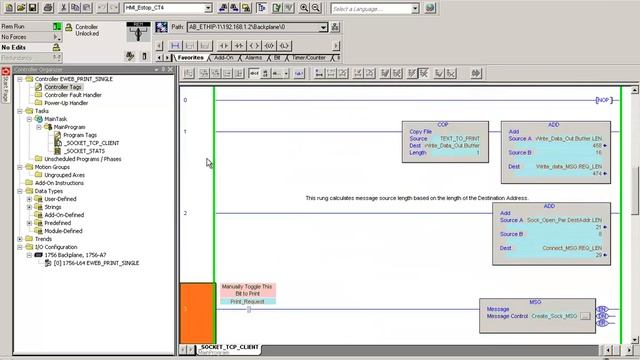Click the Paste icon
640x360 pixels.
click(x=87, y=8)
